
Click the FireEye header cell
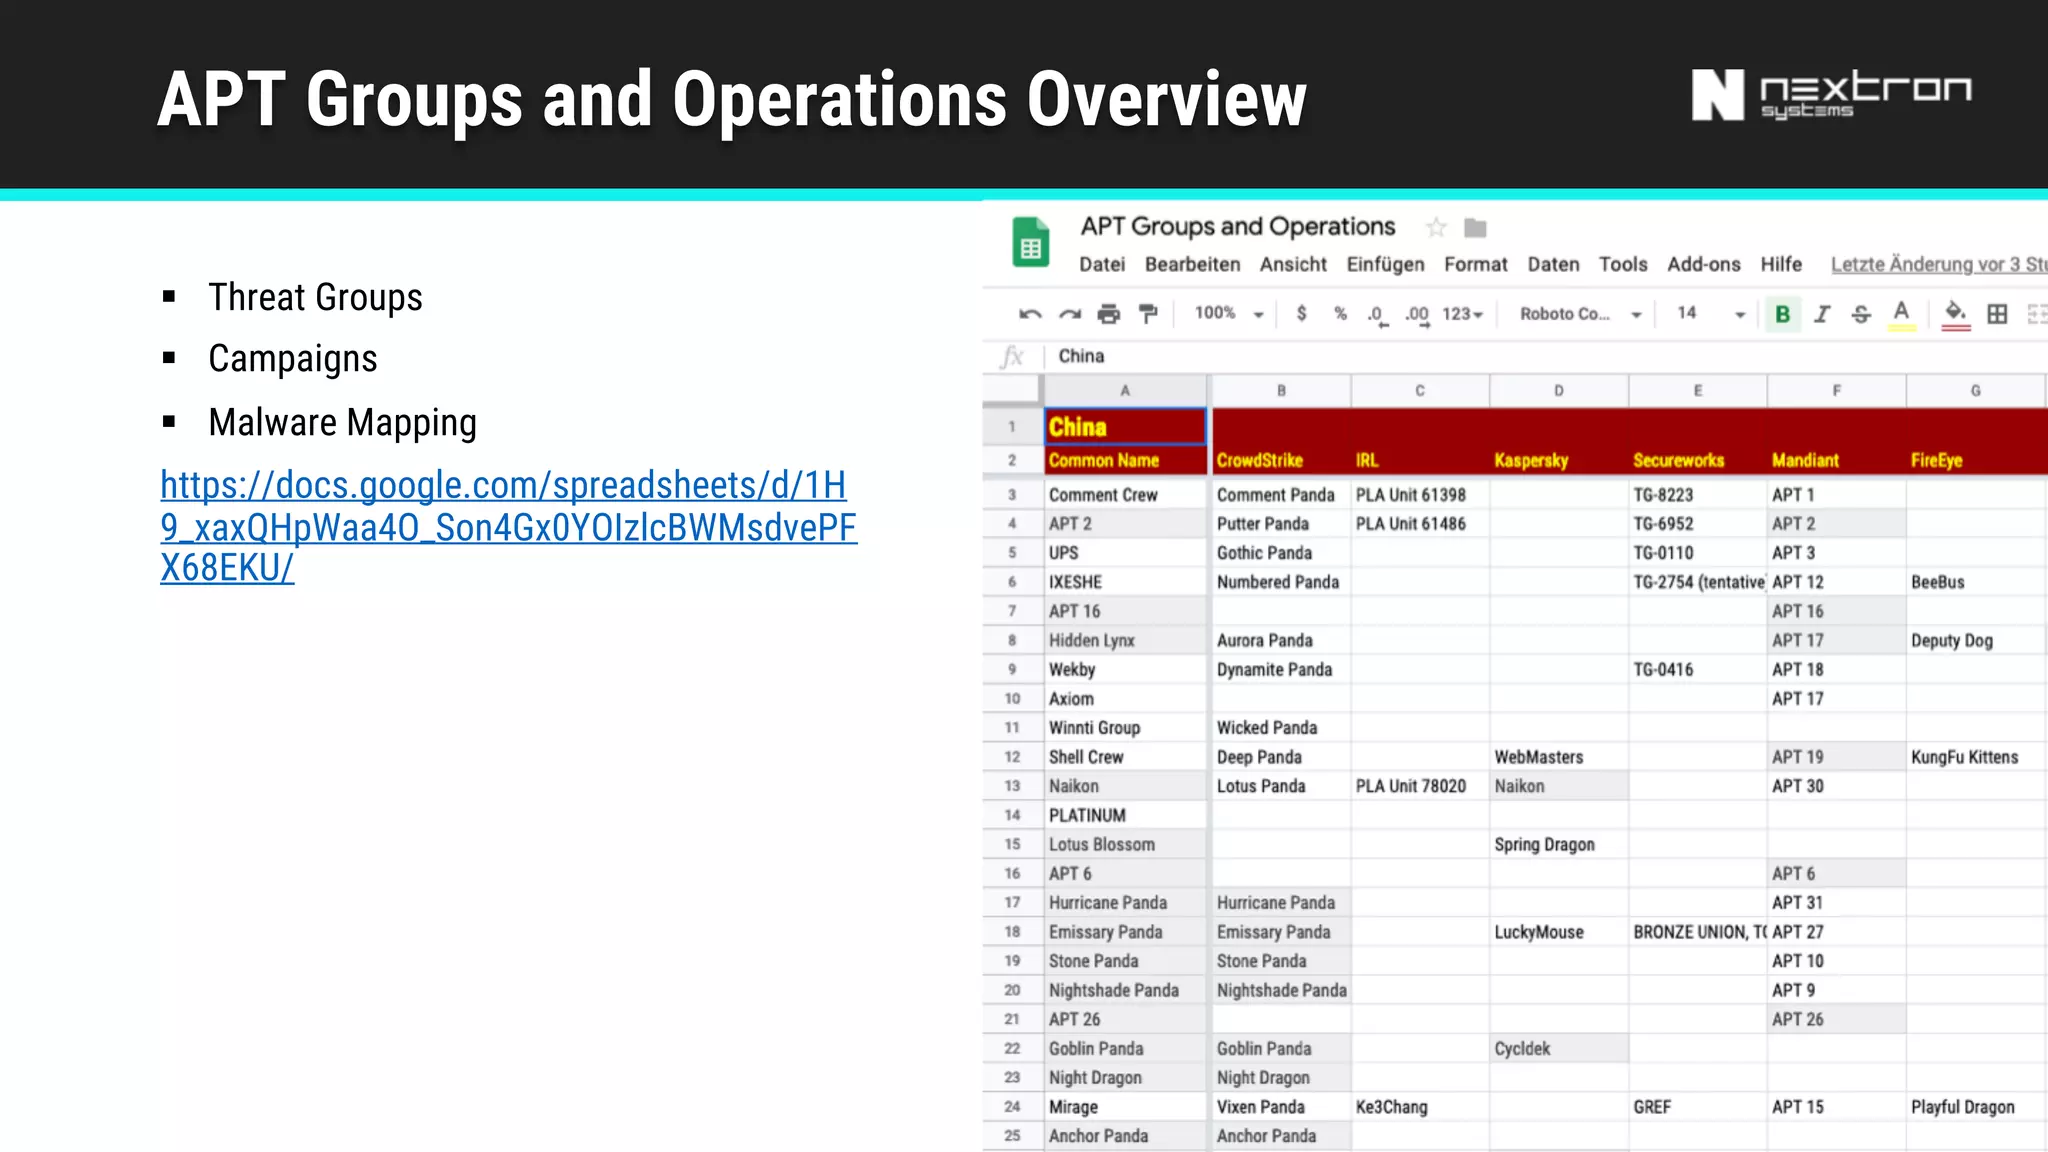pyautogui.click(x=1975, y=460)
